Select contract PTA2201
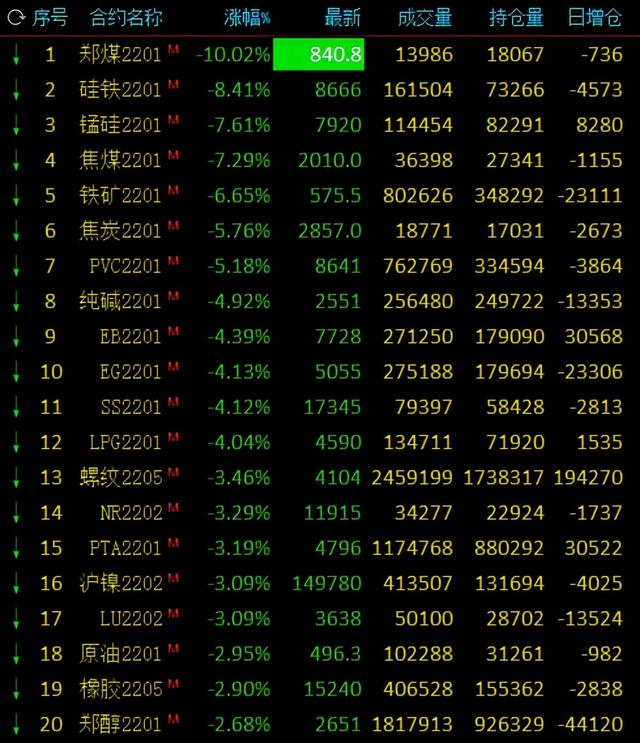 coord(126,548)
